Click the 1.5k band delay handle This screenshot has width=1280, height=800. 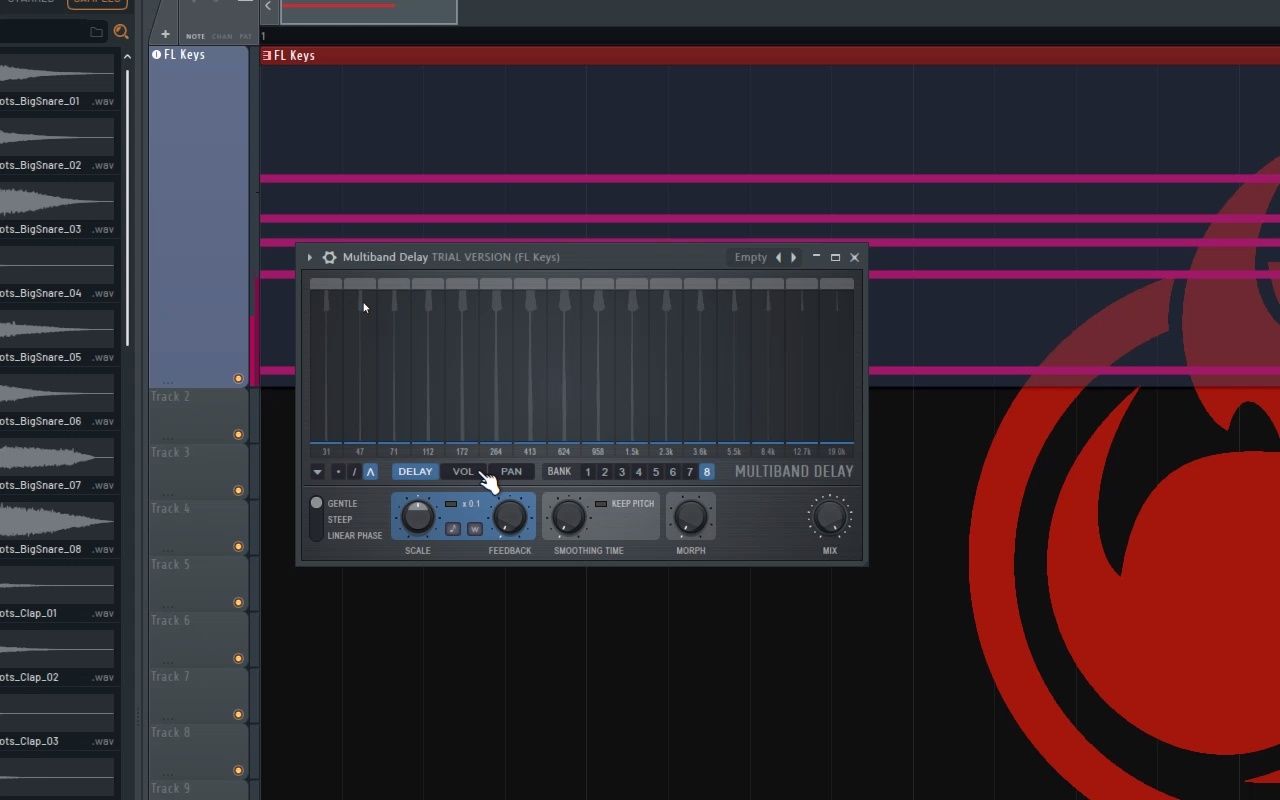point(632,299)
